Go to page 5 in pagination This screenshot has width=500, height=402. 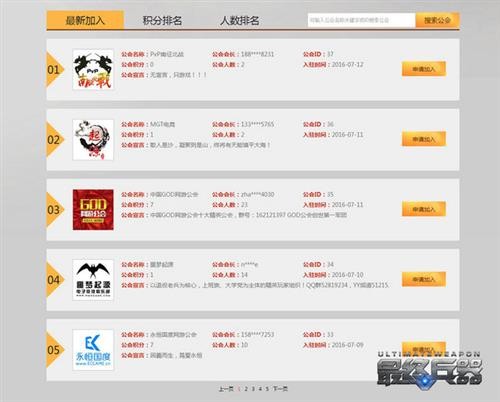(267, 389)
